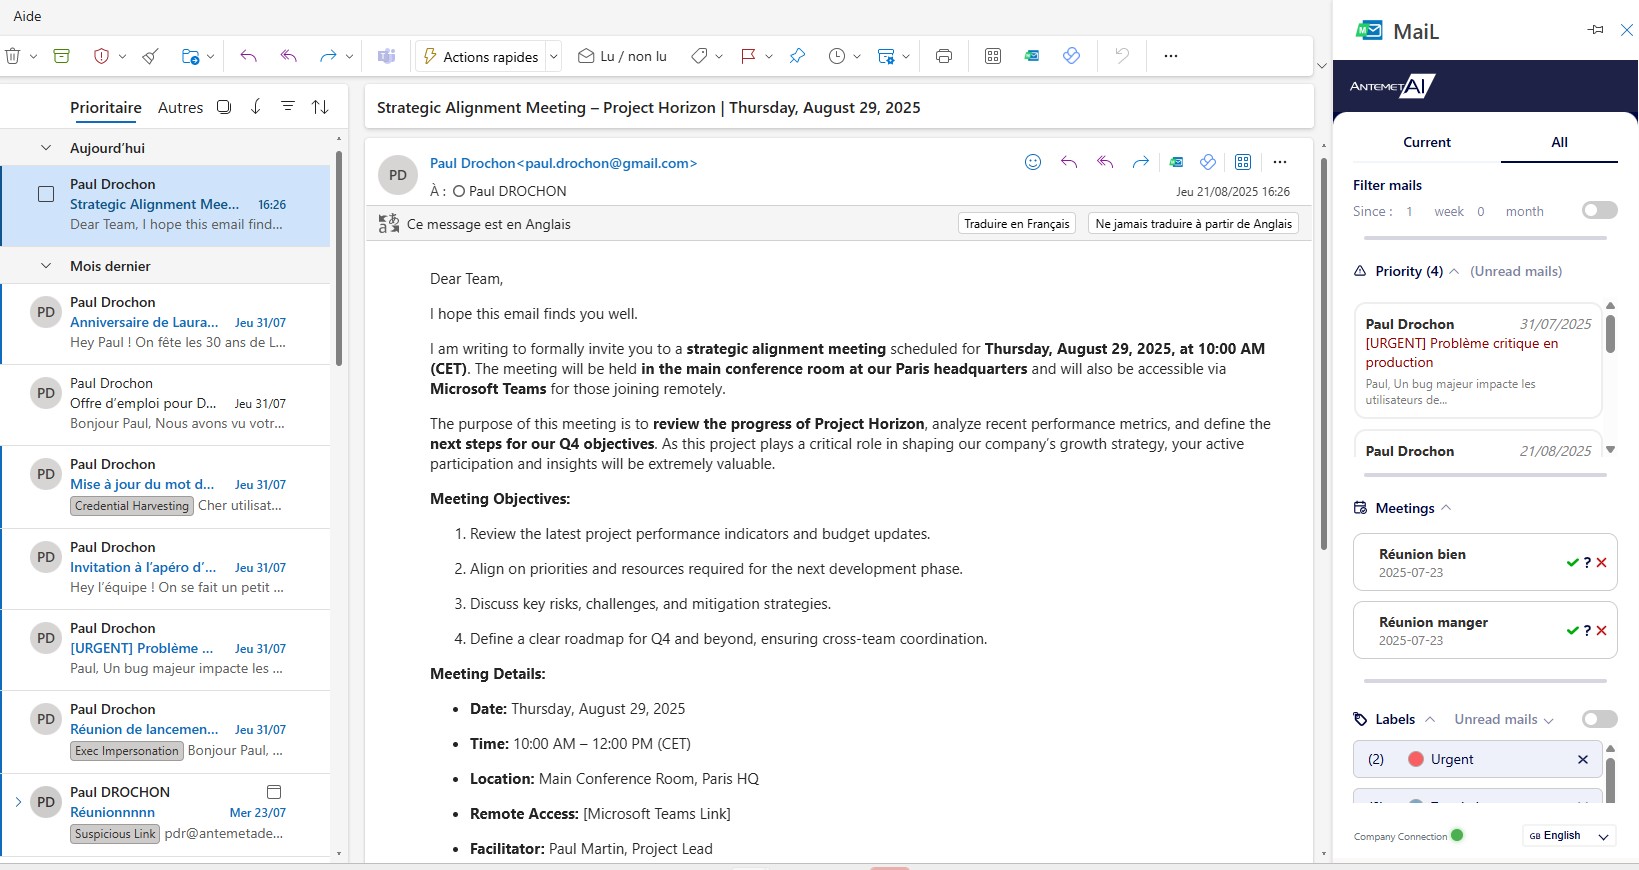Click the emoji reaction icon
The height and width of the screenshot is (870, 1639).
tap(1033, 162)
